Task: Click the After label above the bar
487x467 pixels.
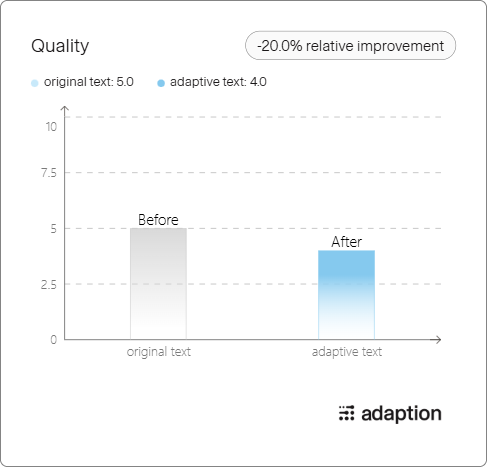Action: click(x=346, y=242)
